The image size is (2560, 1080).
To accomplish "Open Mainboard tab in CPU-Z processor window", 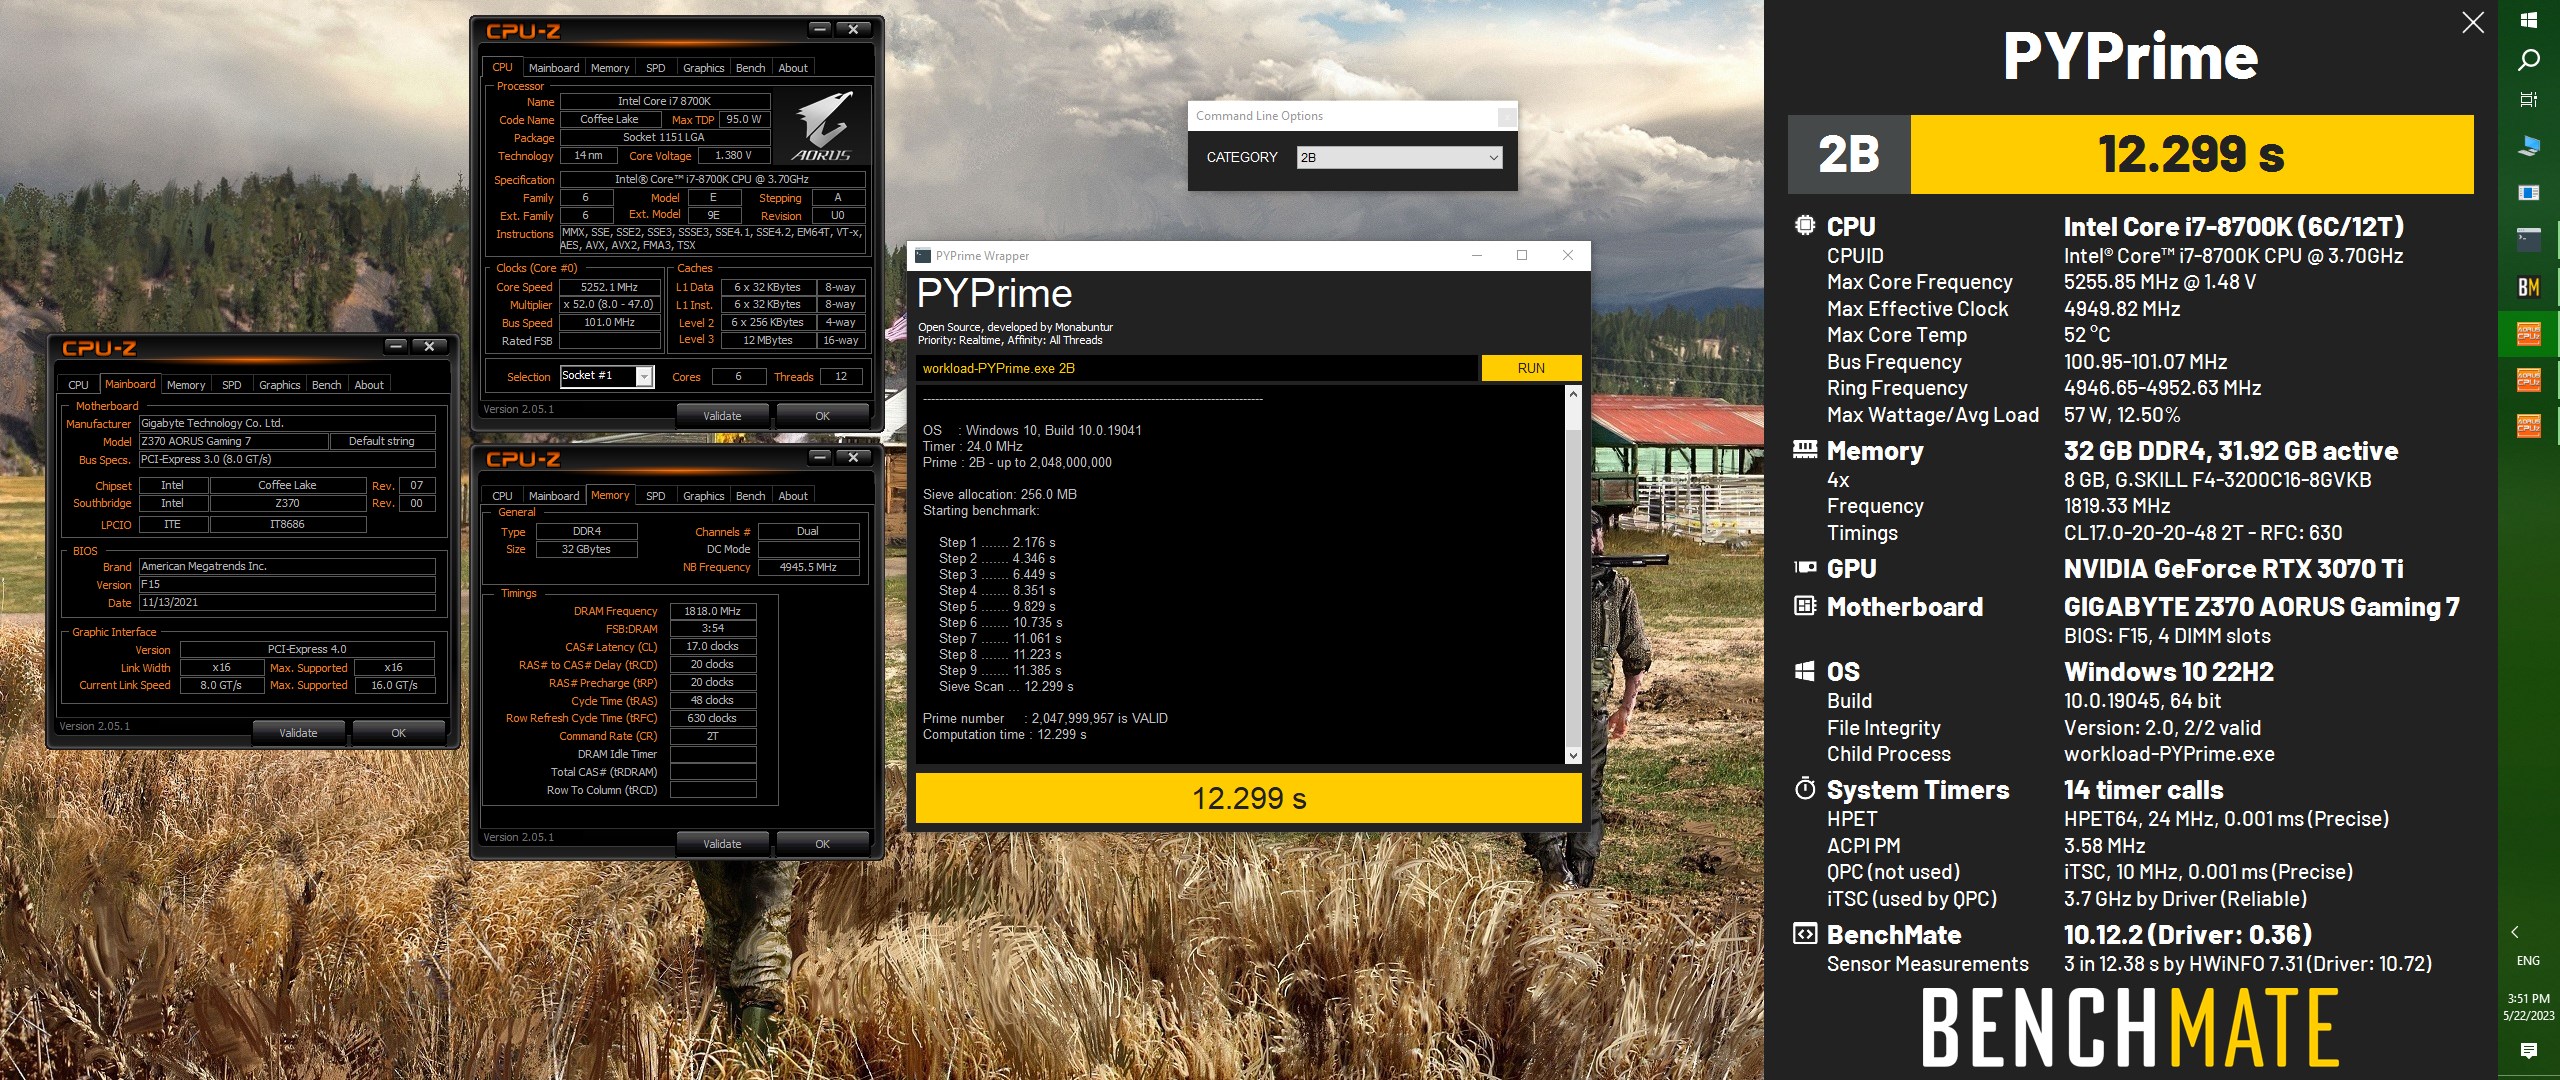I will point(554,68).
